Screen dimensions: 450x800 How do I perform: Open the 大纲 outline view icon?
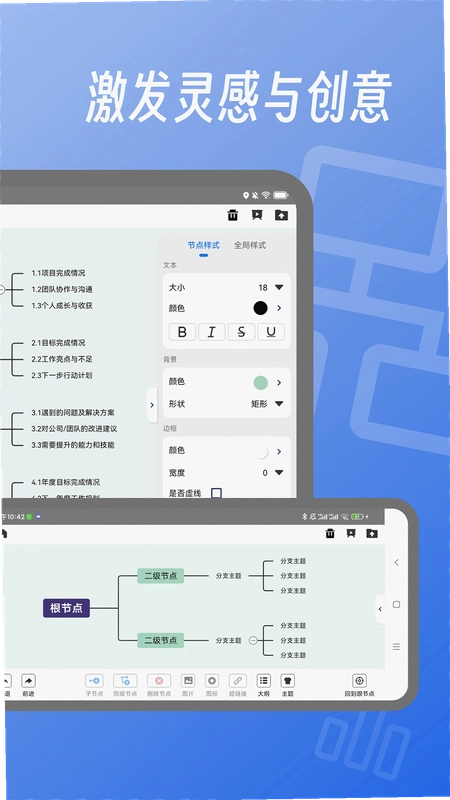(x=263, y=681)
